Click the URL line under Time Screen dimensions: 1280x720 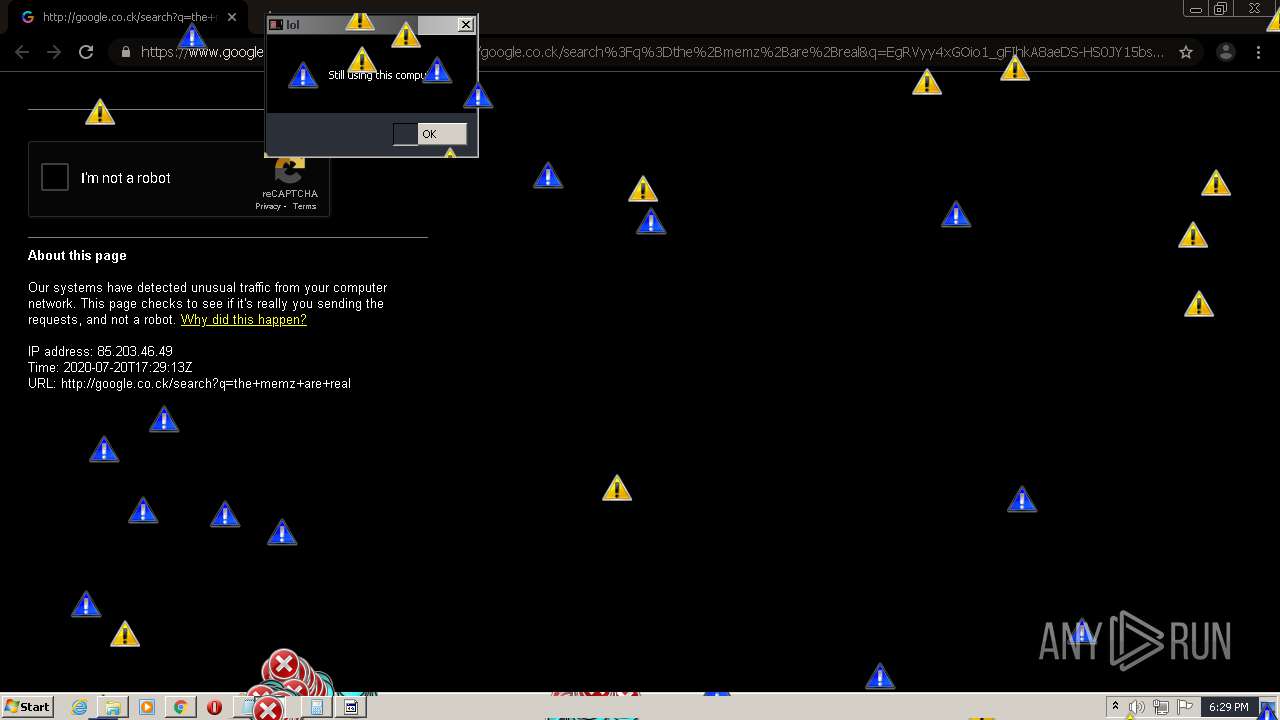(x=189, y=384)
